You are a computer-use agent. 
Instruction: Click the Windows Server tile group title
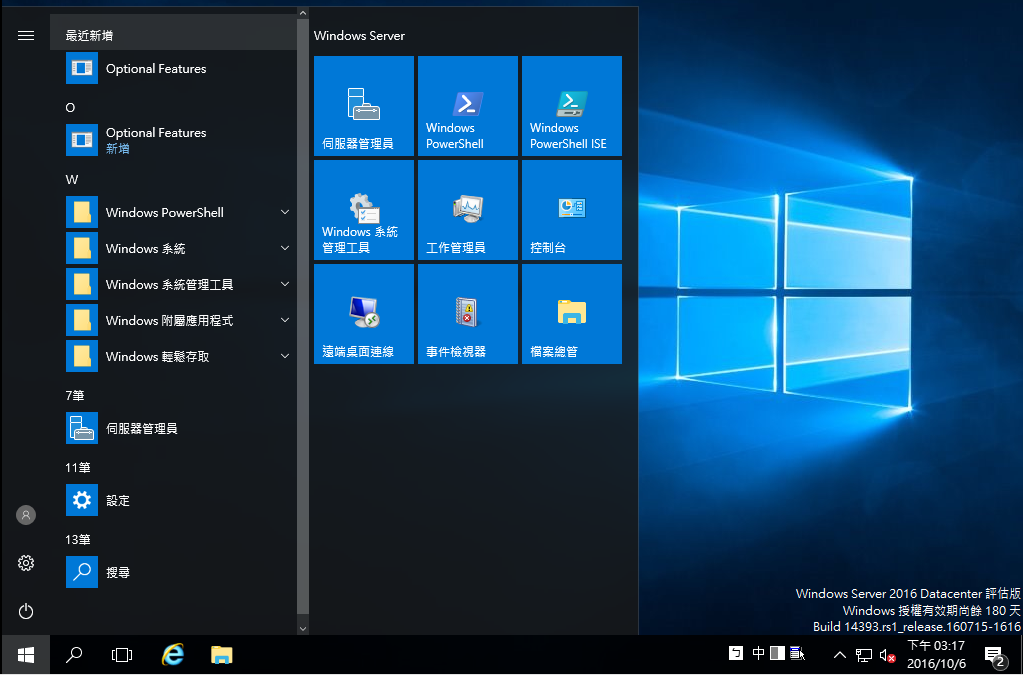(x=359, y=36)
